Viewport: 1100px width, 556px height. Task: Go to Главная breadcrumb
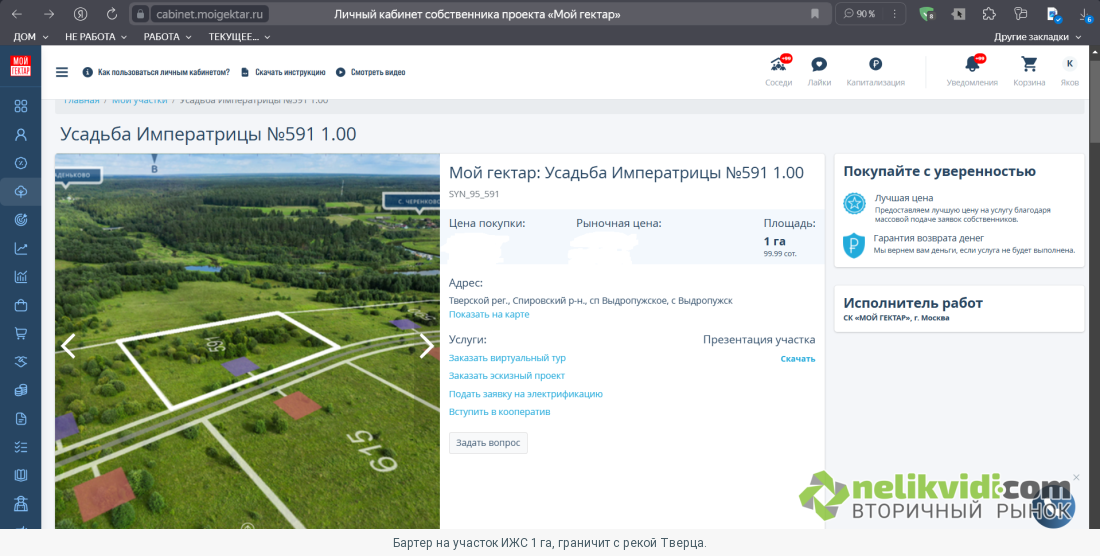[82, 100]
